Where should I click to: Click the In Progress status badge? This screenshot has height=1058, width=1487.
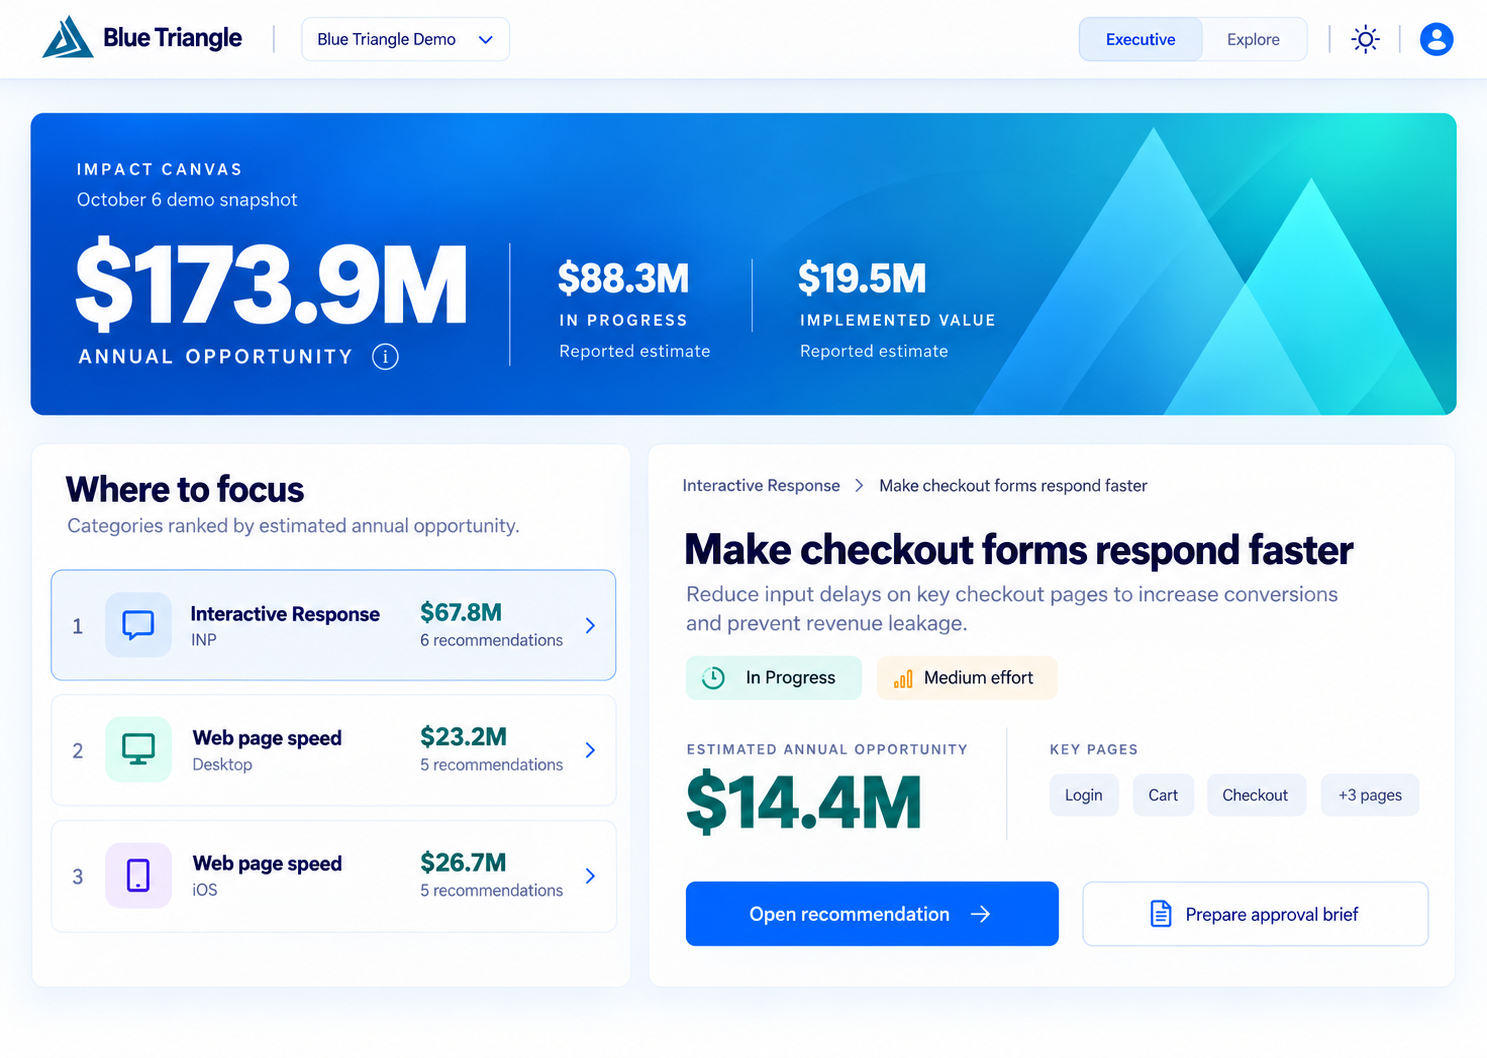pos(773,678)
